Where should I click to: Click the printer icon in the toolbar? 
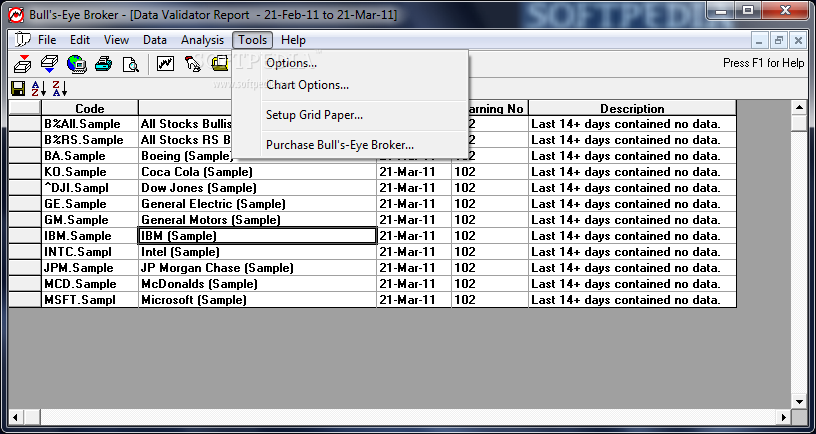(x=104, y=63)
